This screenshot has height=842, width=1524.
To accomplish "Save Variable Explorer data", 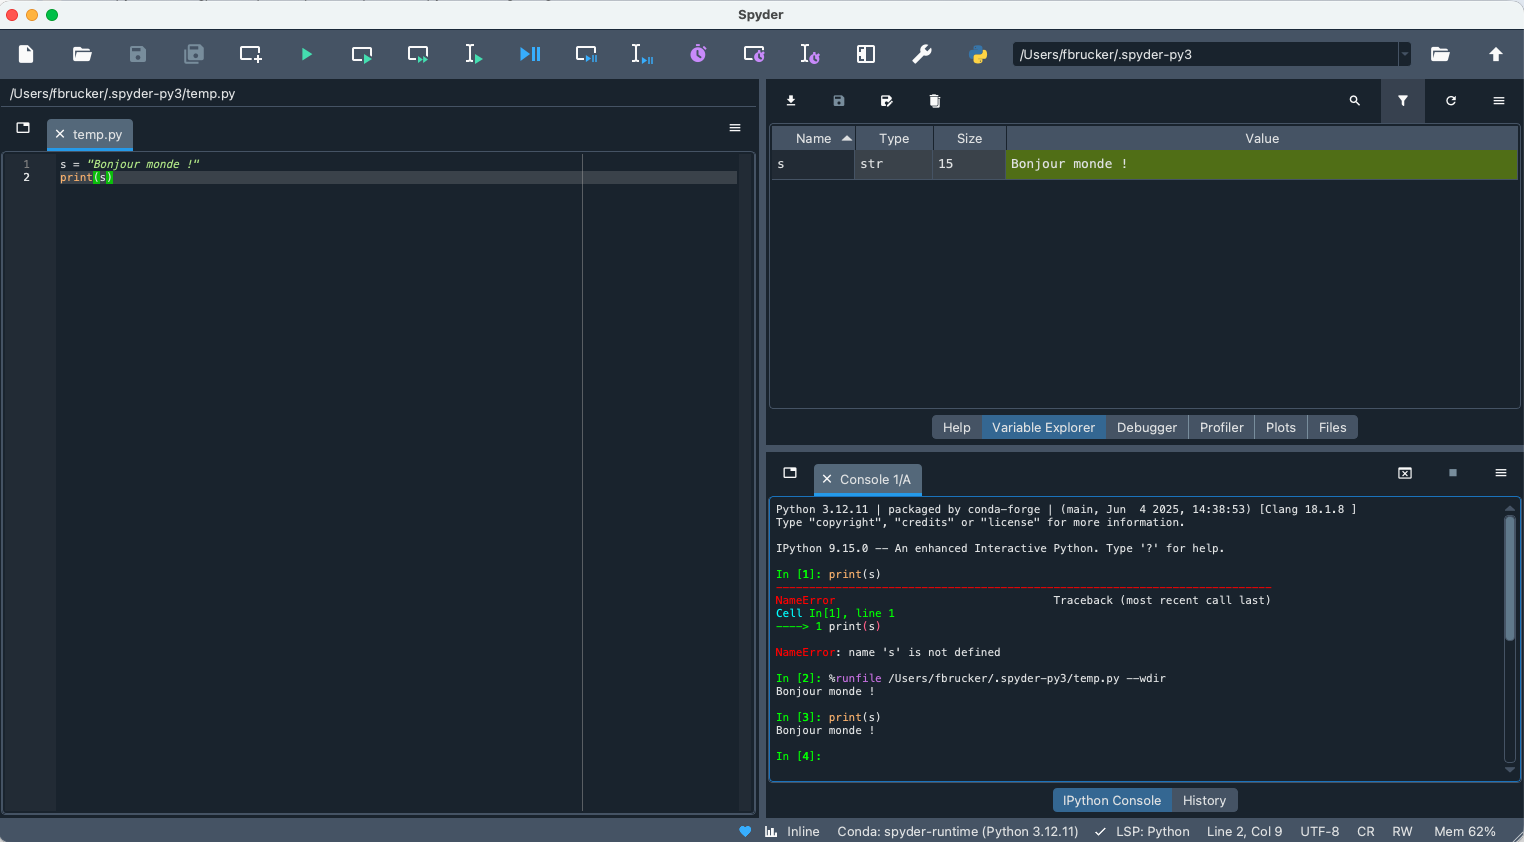I will (839, 101).
